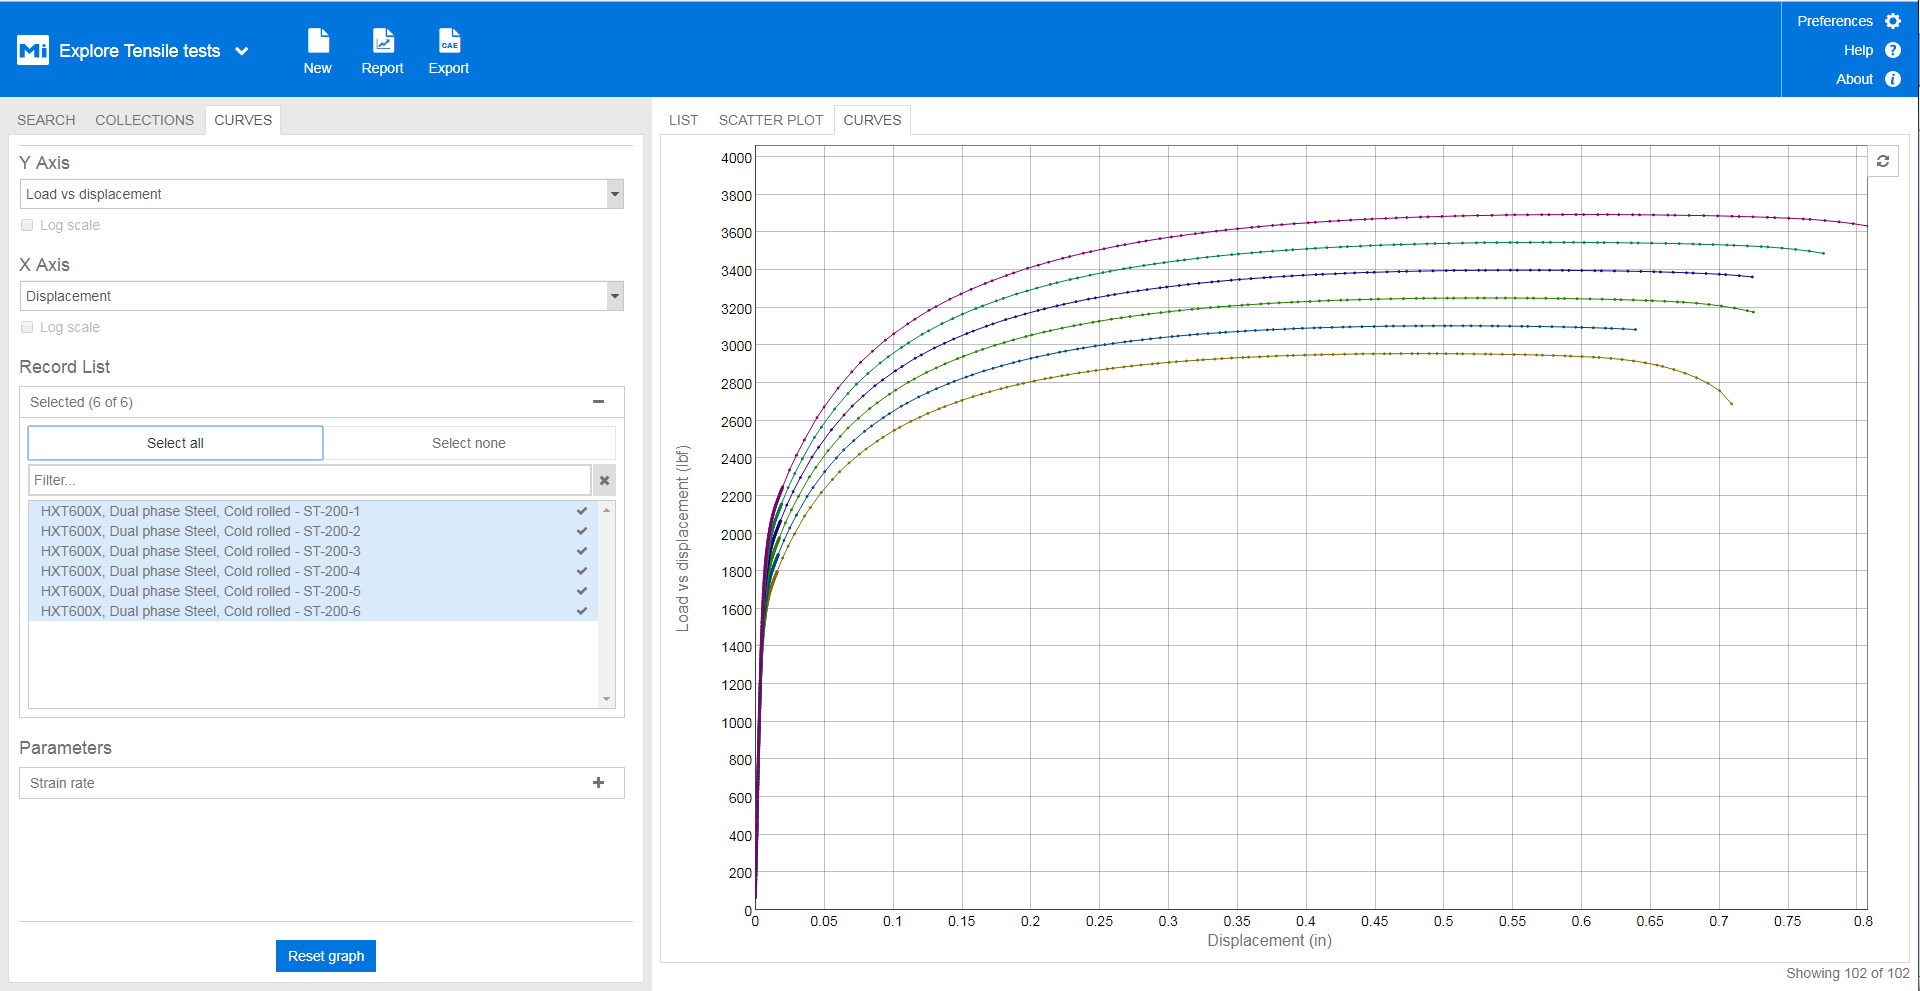This screenshot has width=1920, height=991.
Task: Open Preferences gear icon
Action: pos(1893,21)
